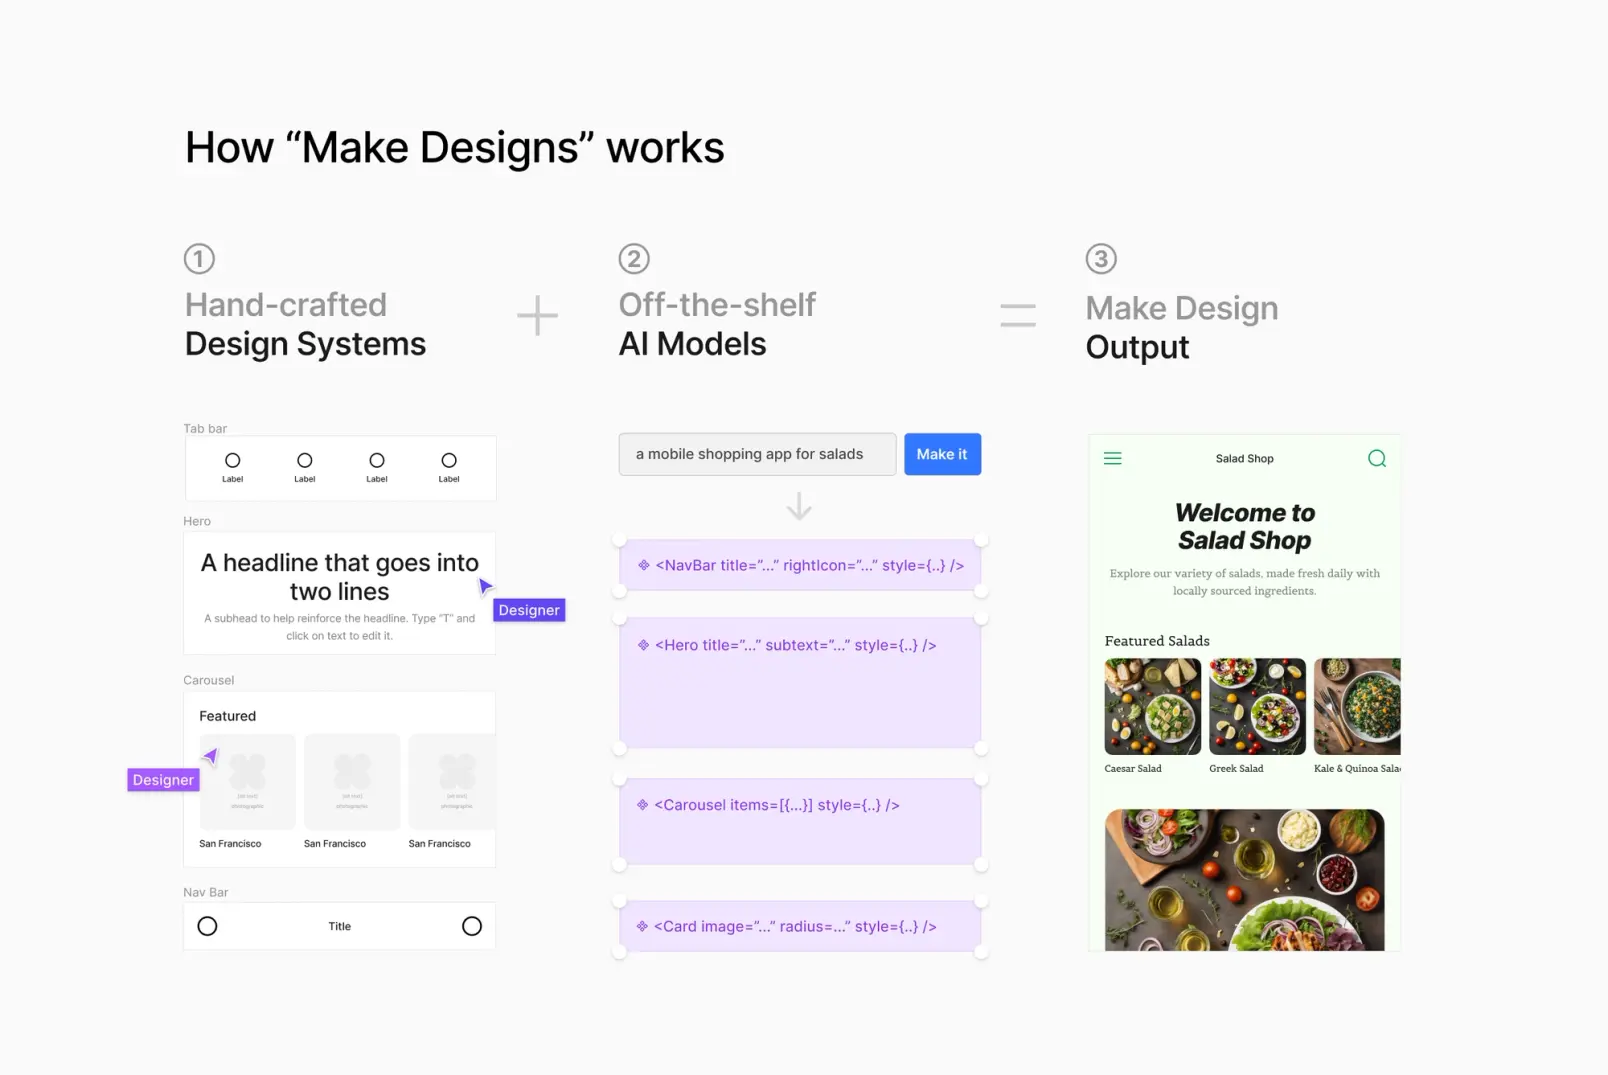Select the first Label radio in the Tab bar
Image resolution: width=1608 pixels, height=1075 pixels.
point(232,461)
